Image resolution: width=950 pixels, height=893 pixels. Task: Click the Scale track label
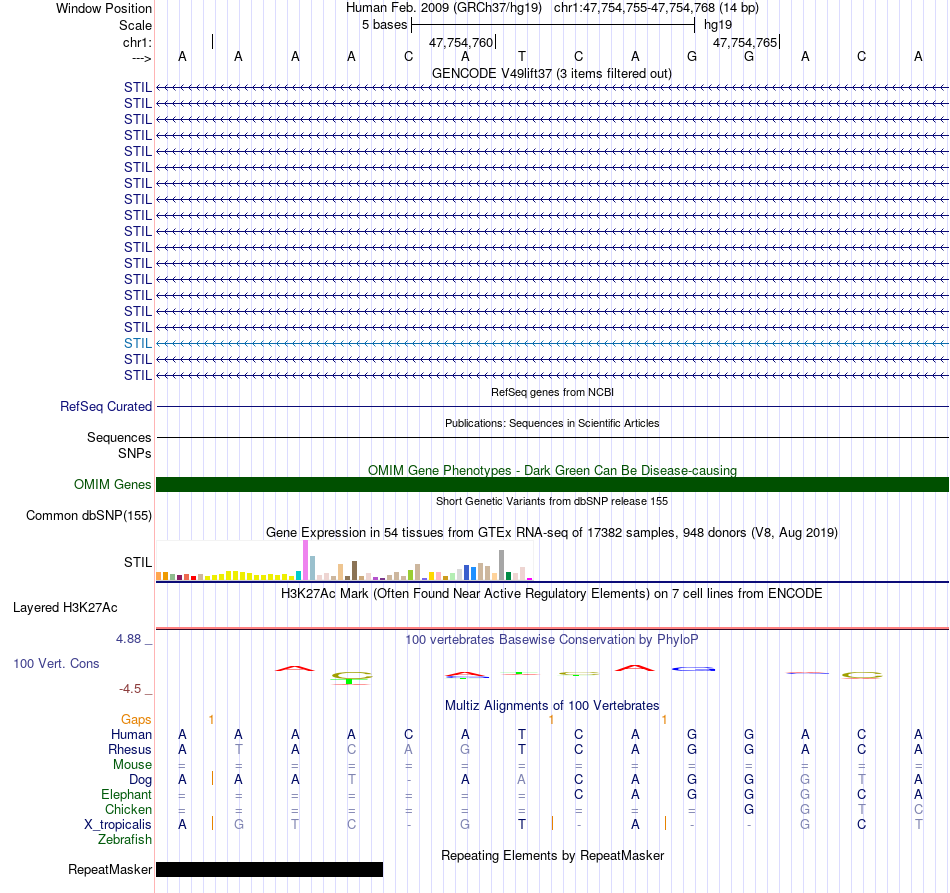click(135, 25)
